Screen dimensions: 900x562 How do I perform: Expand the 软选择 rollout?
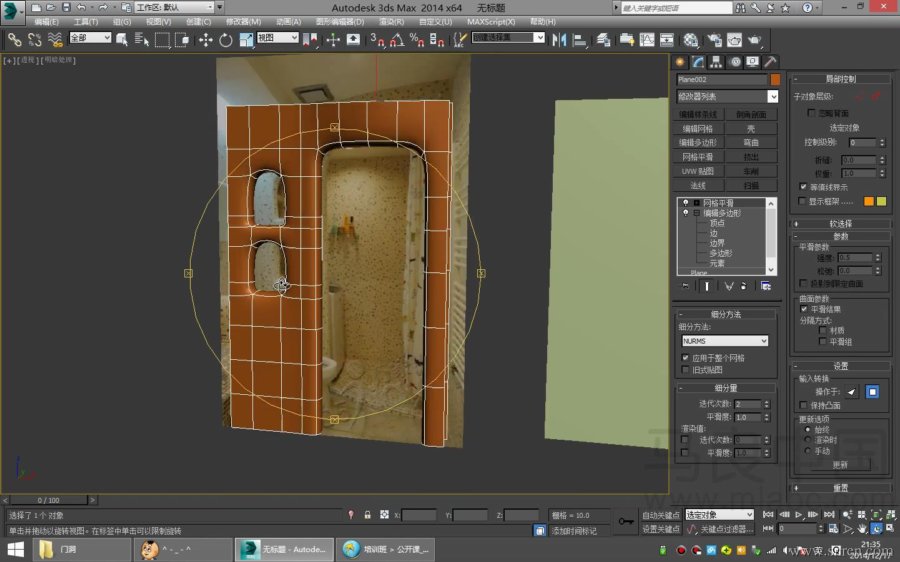(839, 223)
